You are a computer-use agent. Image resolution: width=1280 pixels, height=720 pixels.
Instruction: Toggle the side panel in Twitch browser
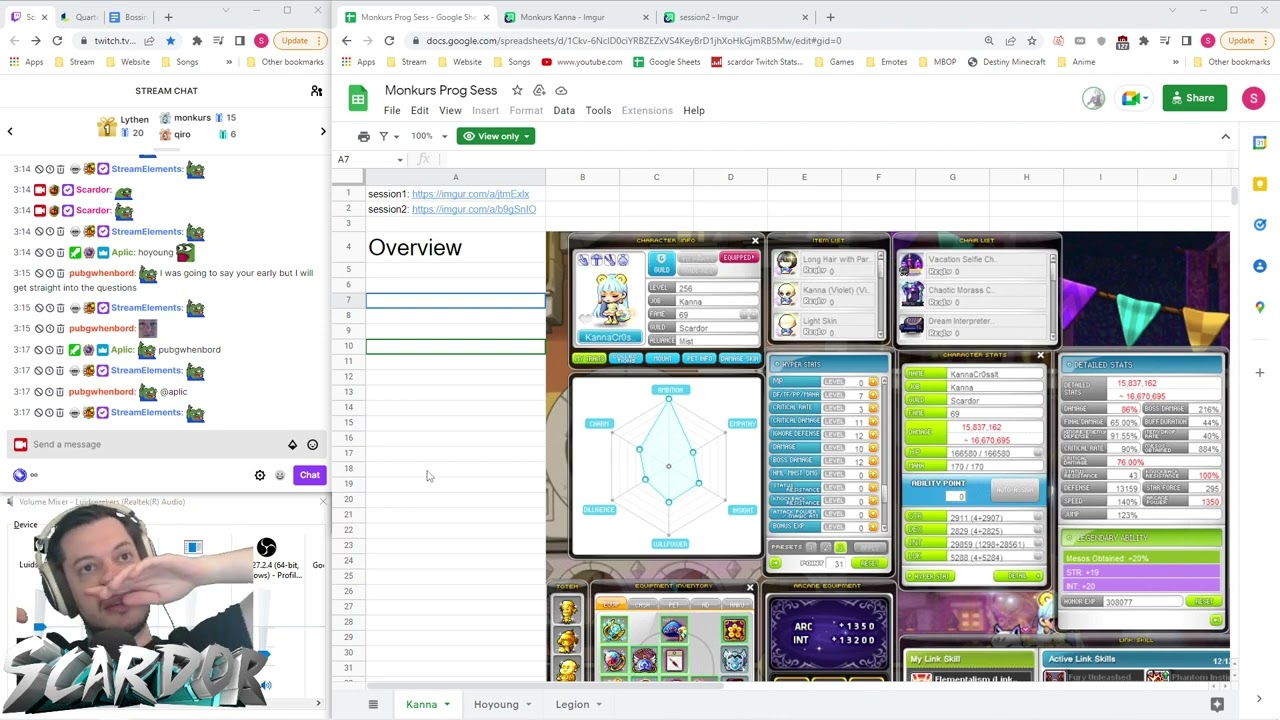240,41
